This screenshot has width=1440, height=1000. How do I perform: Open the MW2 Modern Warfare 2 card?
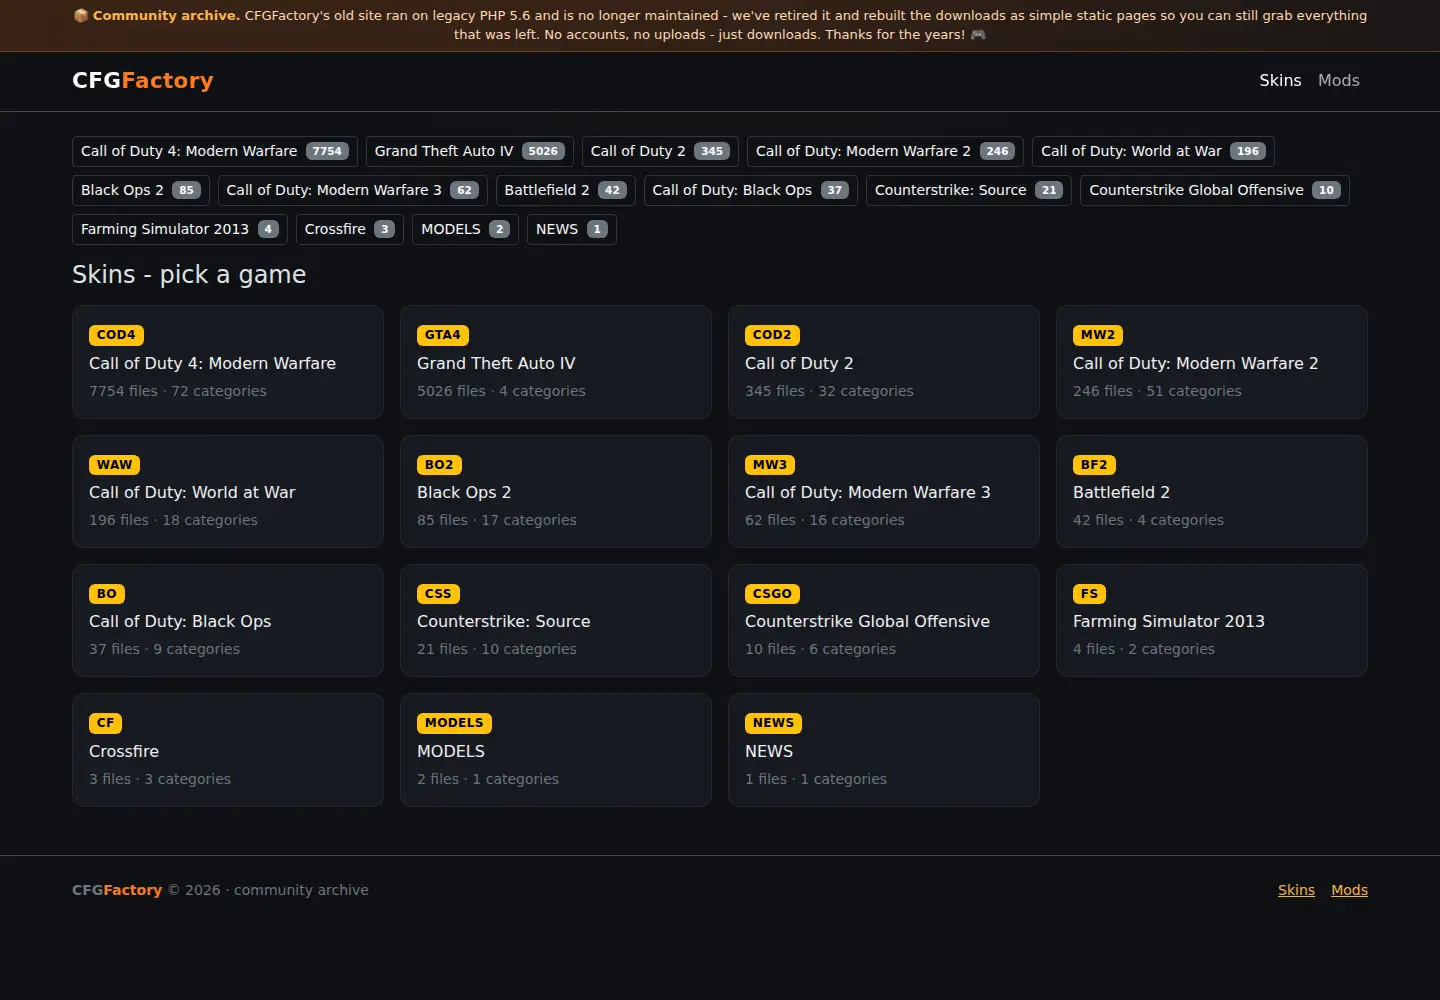point(1212,362)
